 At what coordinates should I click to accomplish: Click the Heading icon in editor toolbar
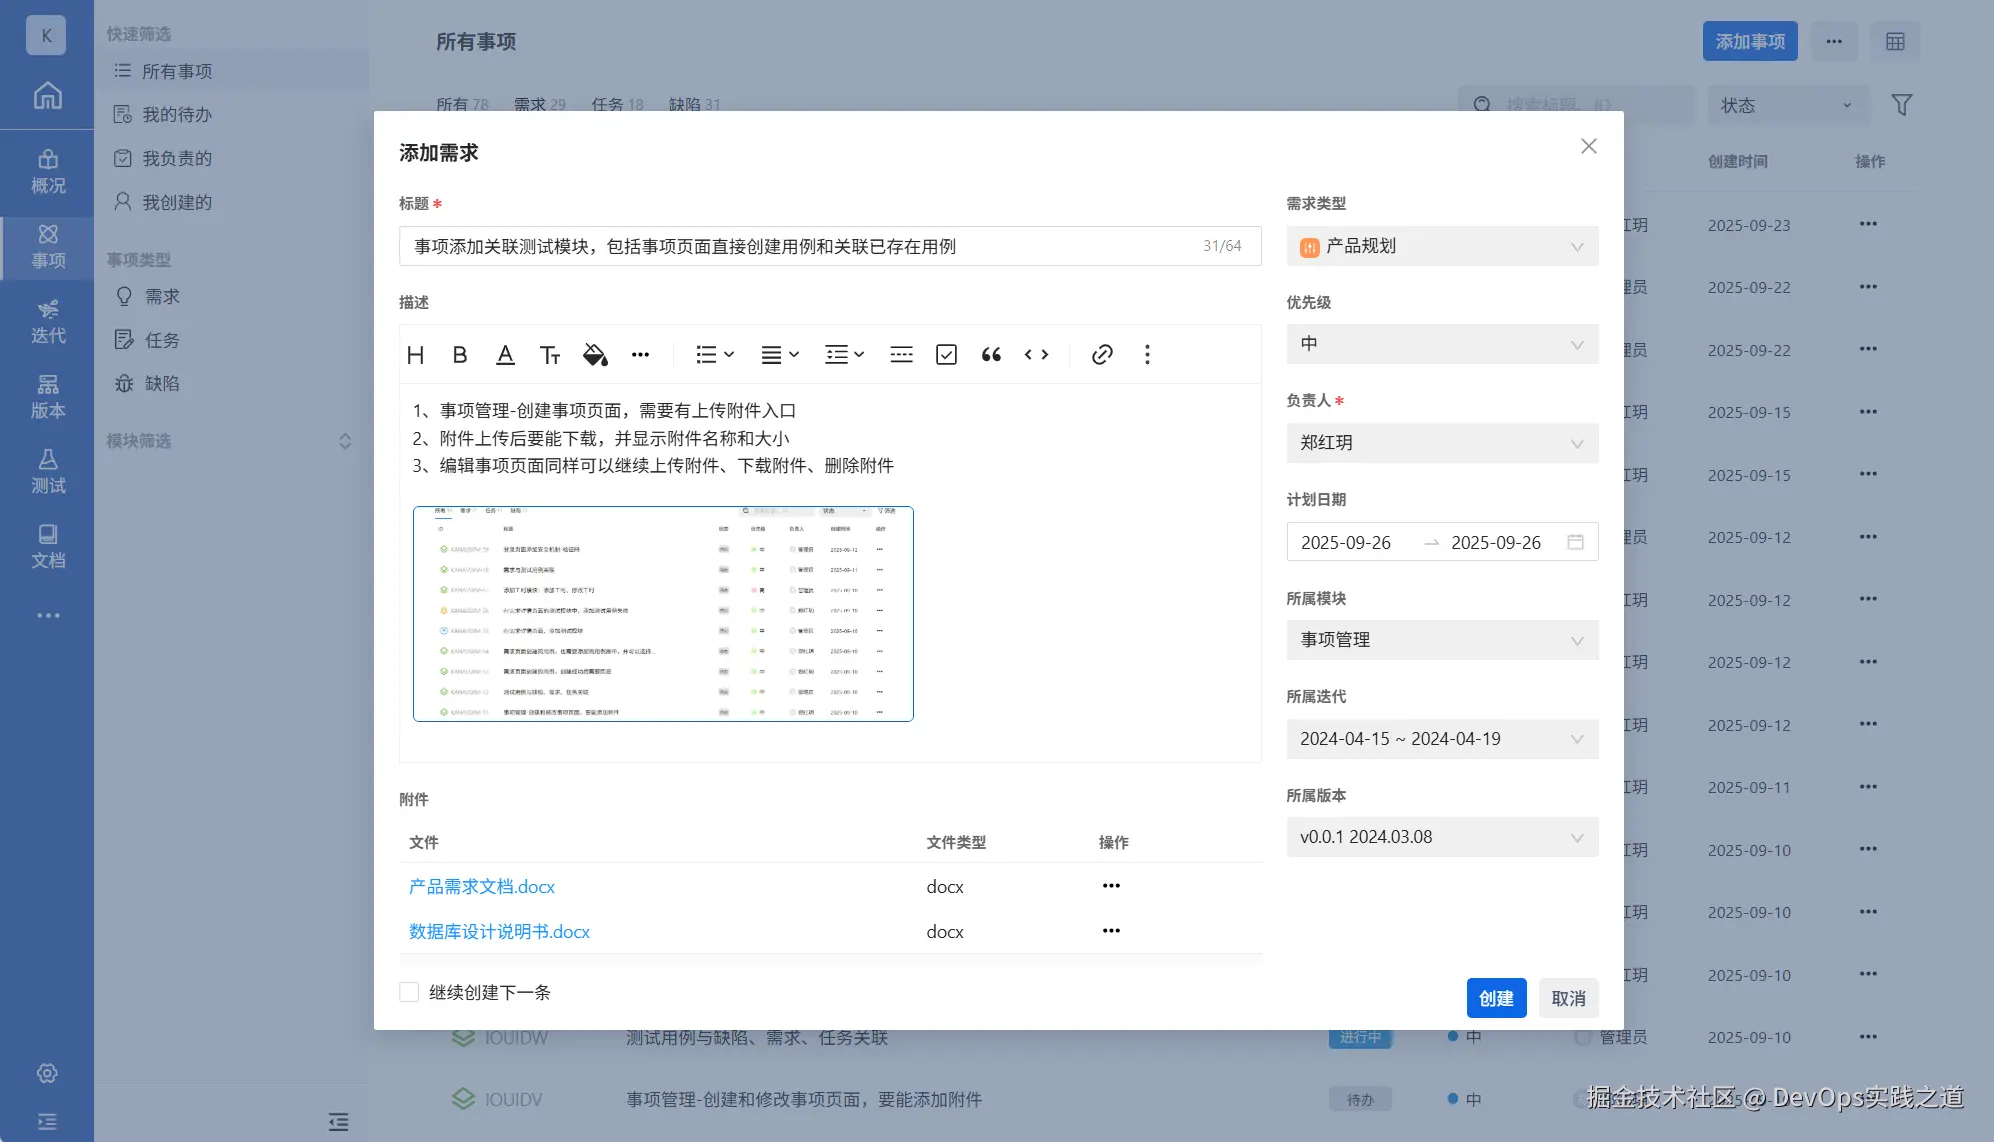click(x=416, y=355)
